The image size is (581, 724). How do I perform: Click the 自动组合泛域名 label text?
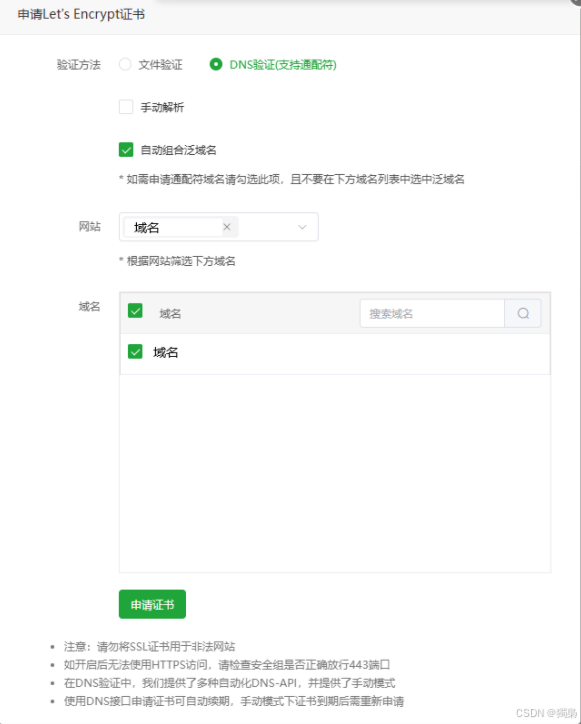point(178,150)
